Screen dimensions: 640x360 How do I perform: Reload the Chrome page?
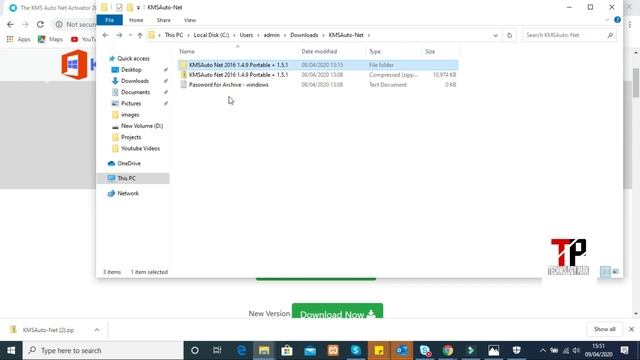(x=40, y=24)
